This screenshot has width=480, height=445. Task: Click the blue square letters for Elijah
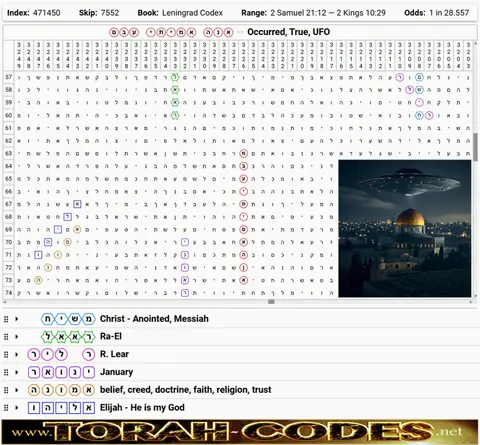pyautogui.click(x=61, y=408)
